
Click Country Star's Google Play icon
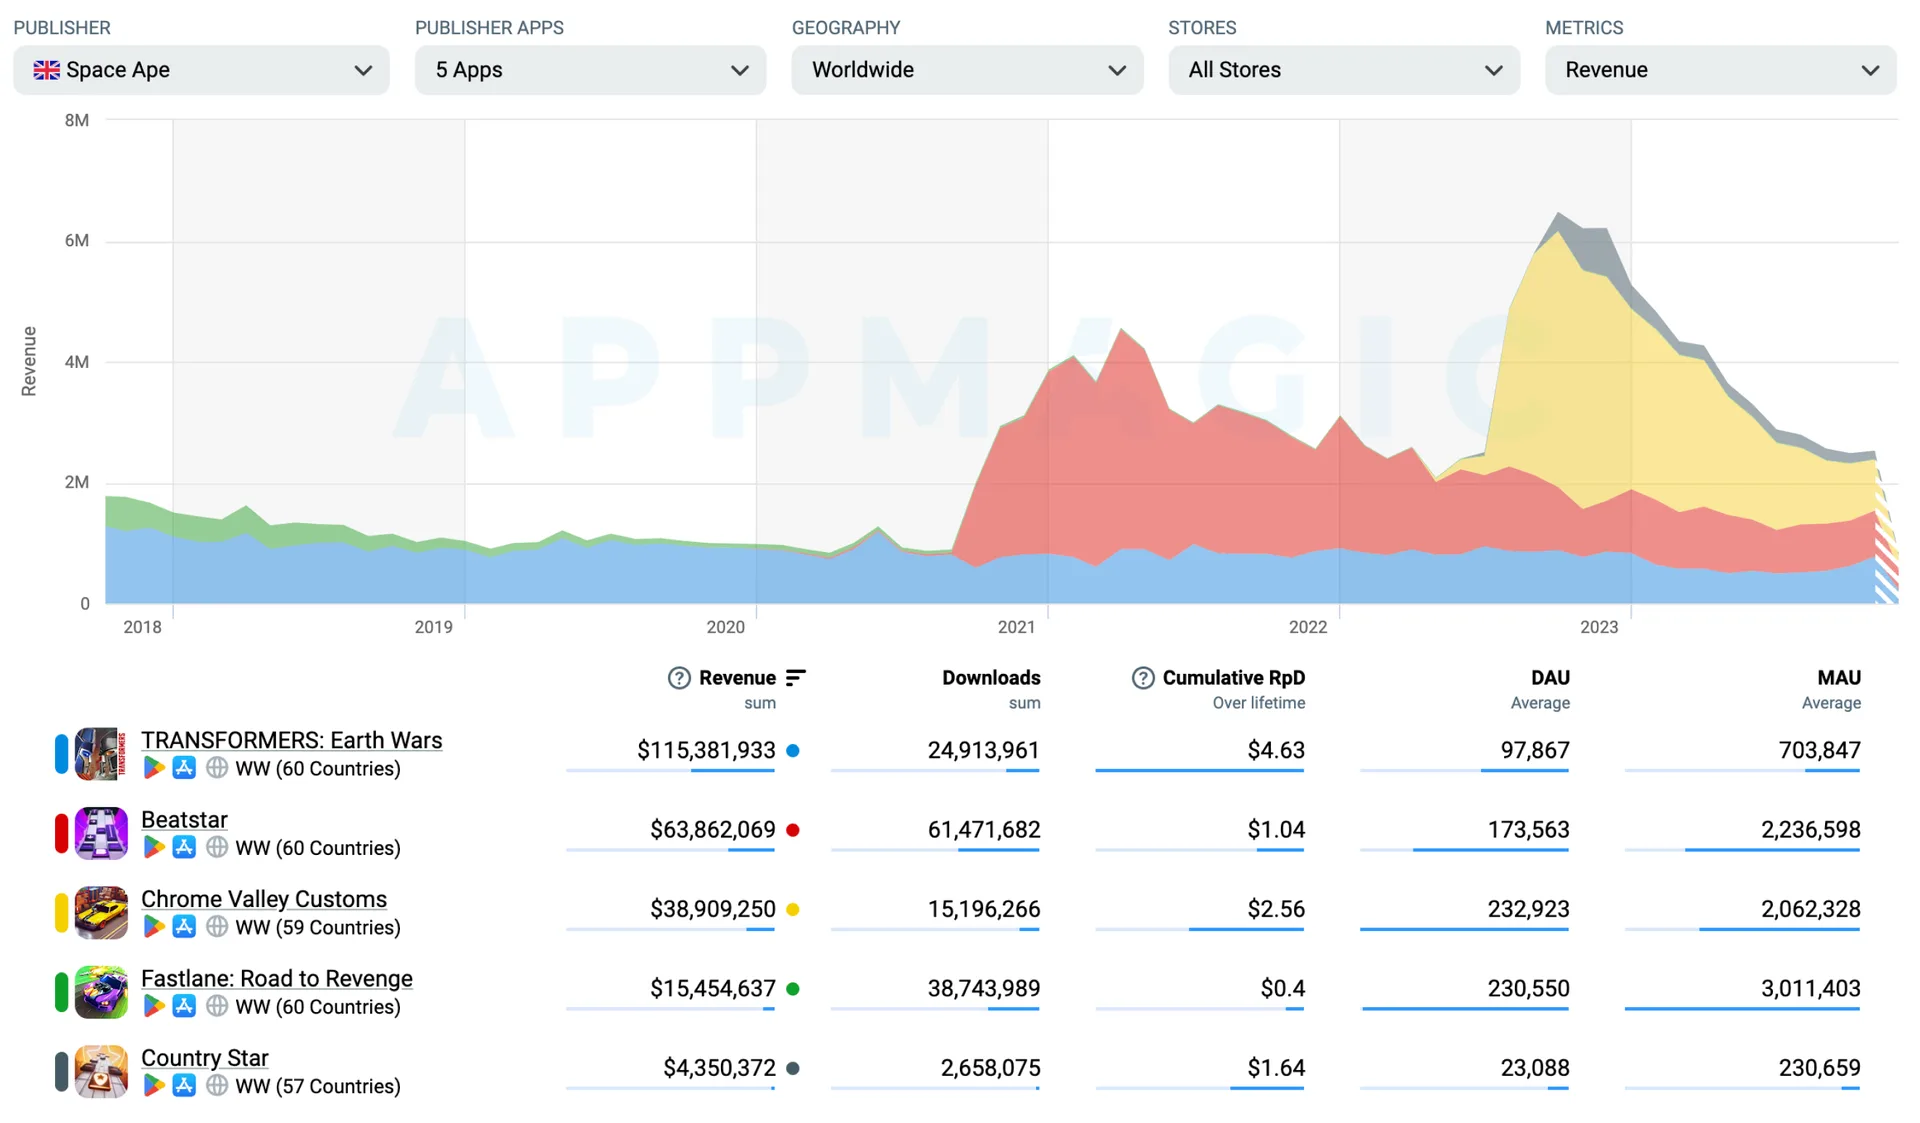coord(154,1085)
